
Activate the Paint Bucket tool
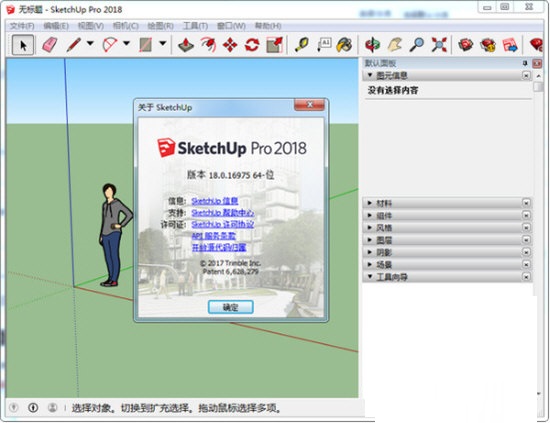pyautogui.click(x=344, y=45)
